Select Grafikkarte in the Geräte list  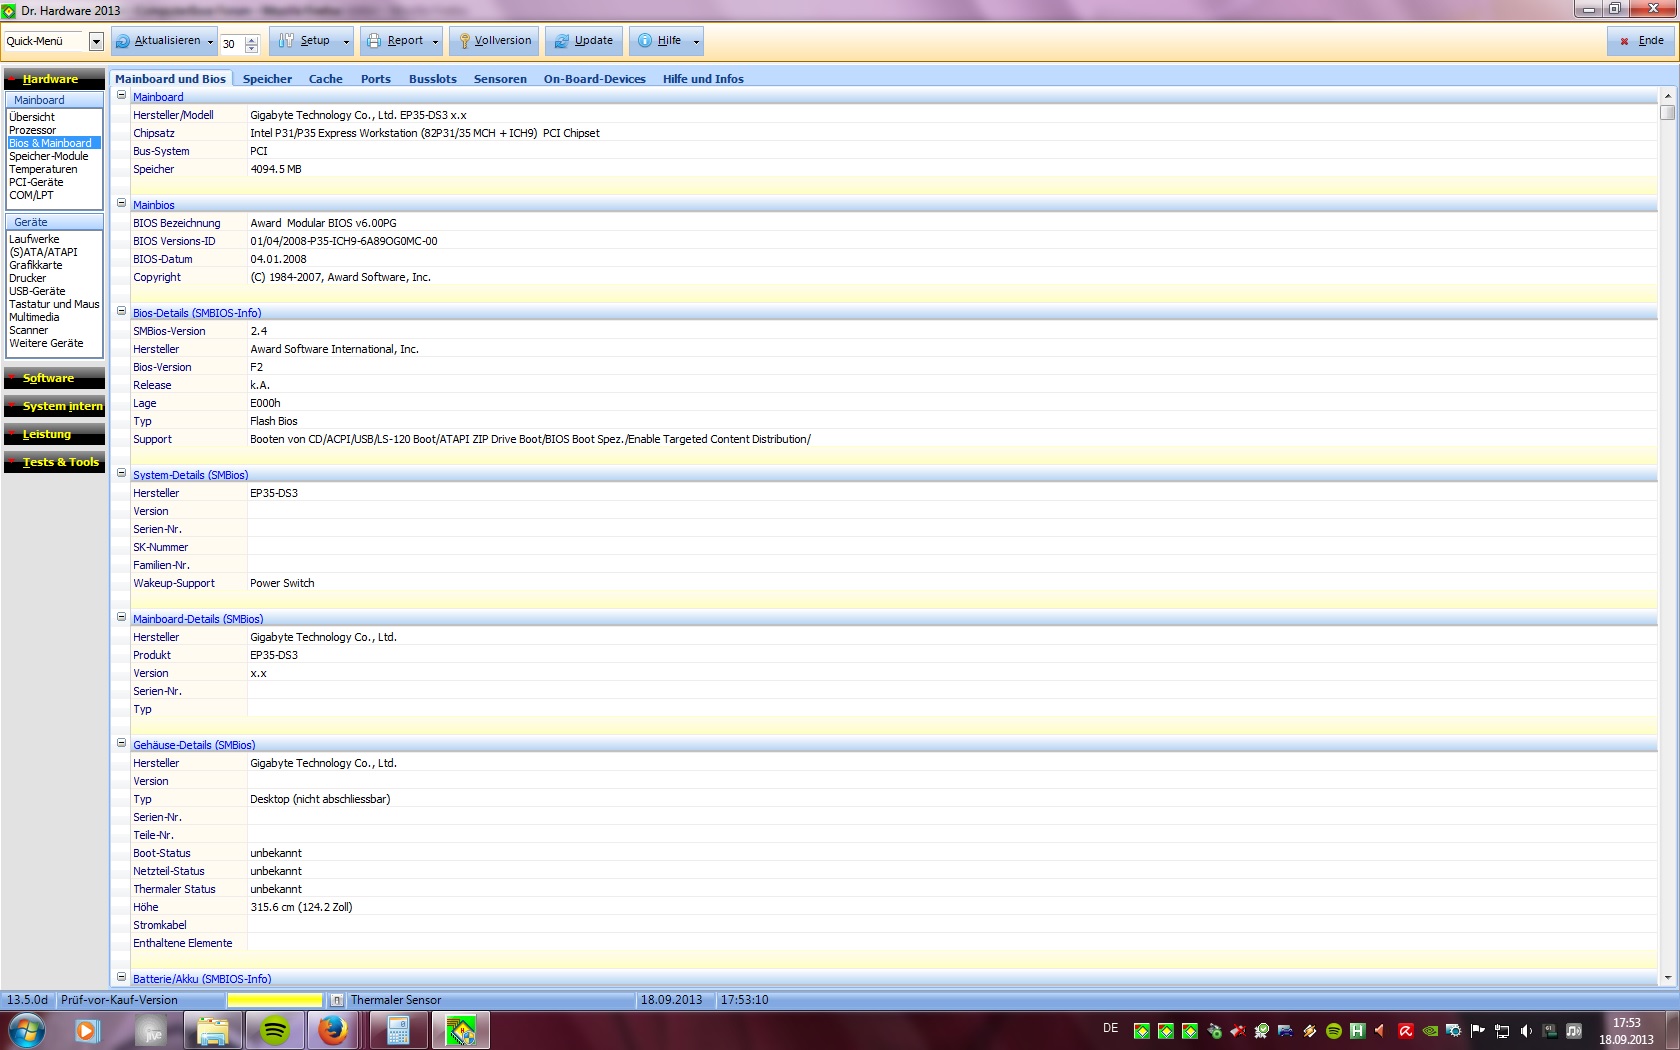tap(36, 265)
